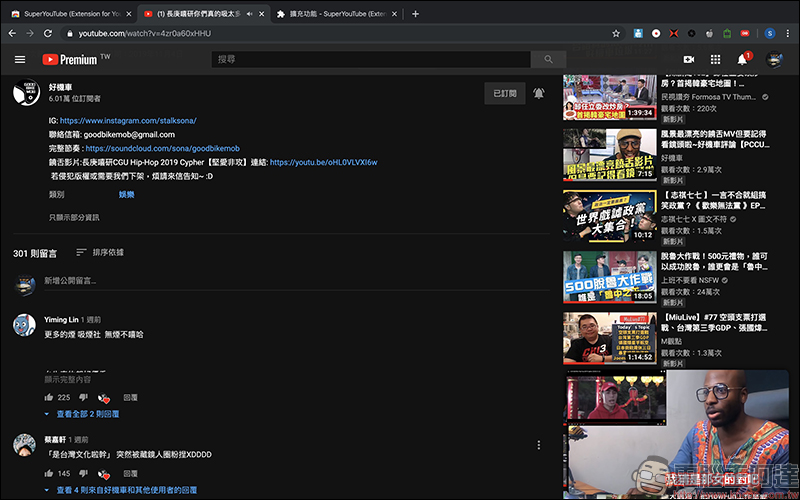This screenshot has width=800, height=500.
Task: Open 好機車 channel avatar
Action: coord(27,92)
